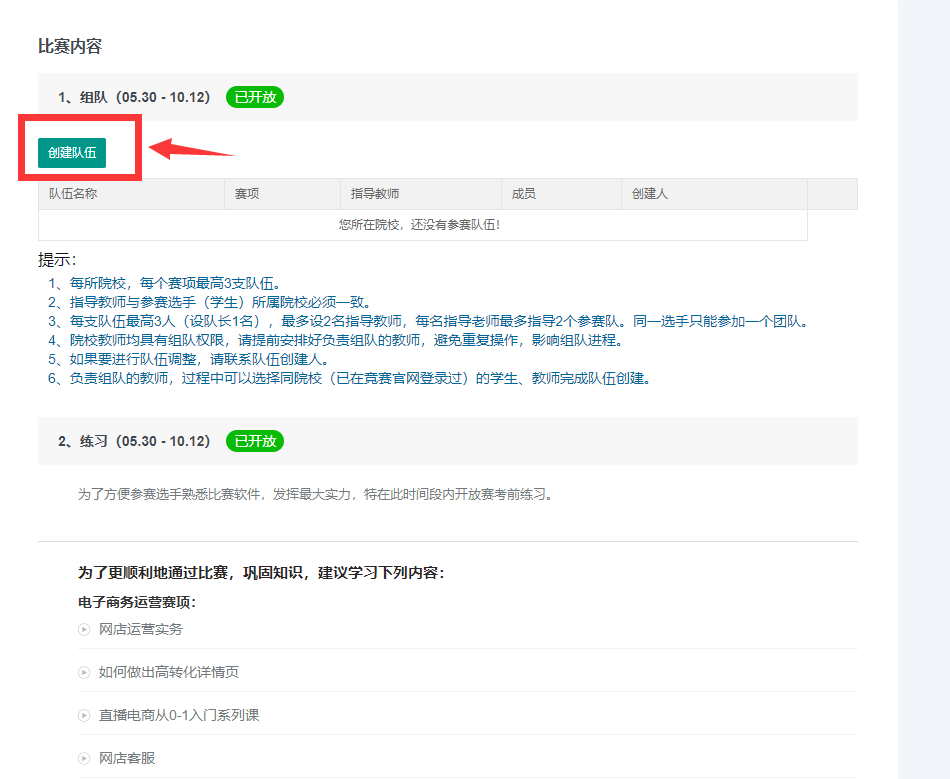Click play icon beside 如何做出高转化详情页
This screenshot has width=950, height=779.
84,672
